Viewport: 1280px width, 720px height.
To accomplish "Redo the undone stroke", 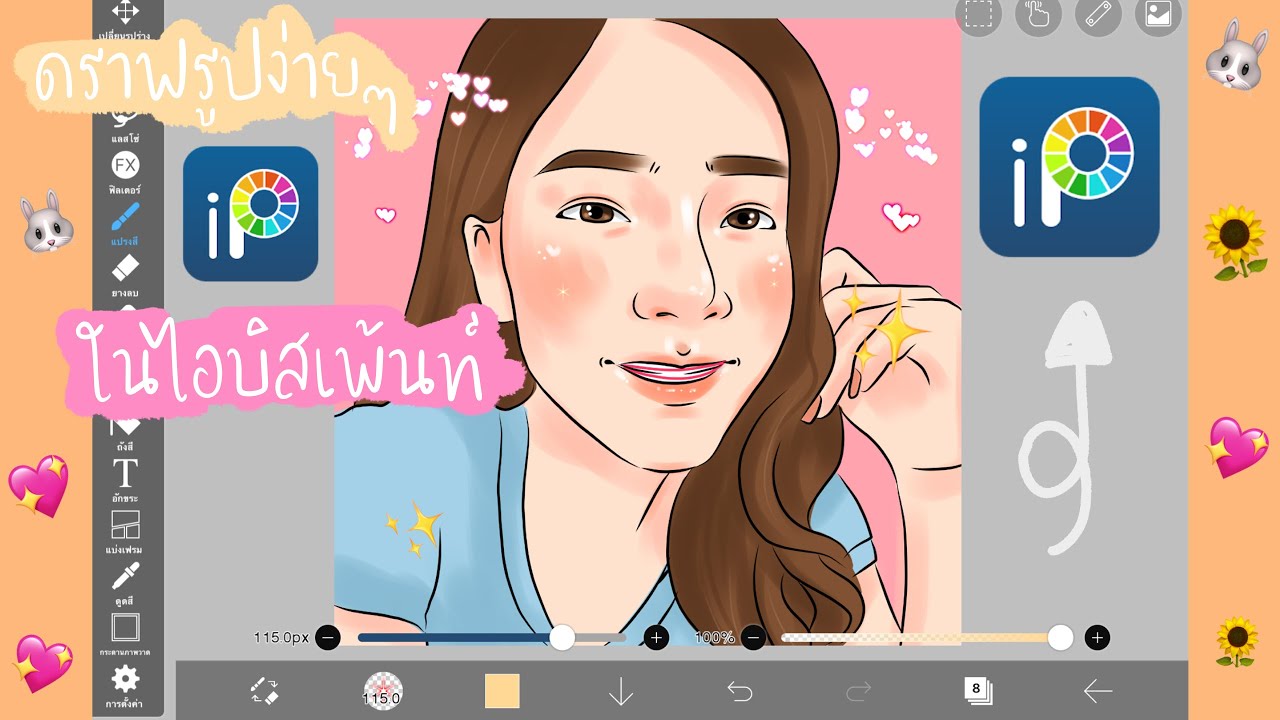I will pyautogui.click(x=859, y=691).
